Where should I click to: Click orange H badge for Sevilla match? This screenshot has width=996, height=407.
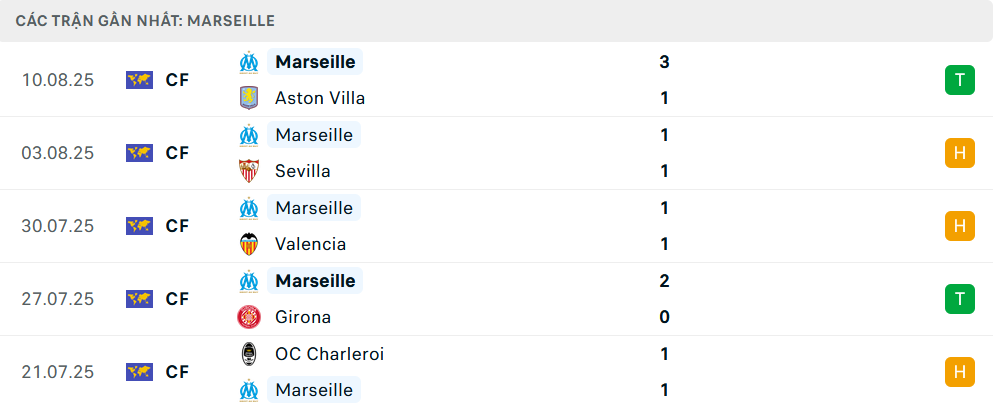(x=959, y=153)
